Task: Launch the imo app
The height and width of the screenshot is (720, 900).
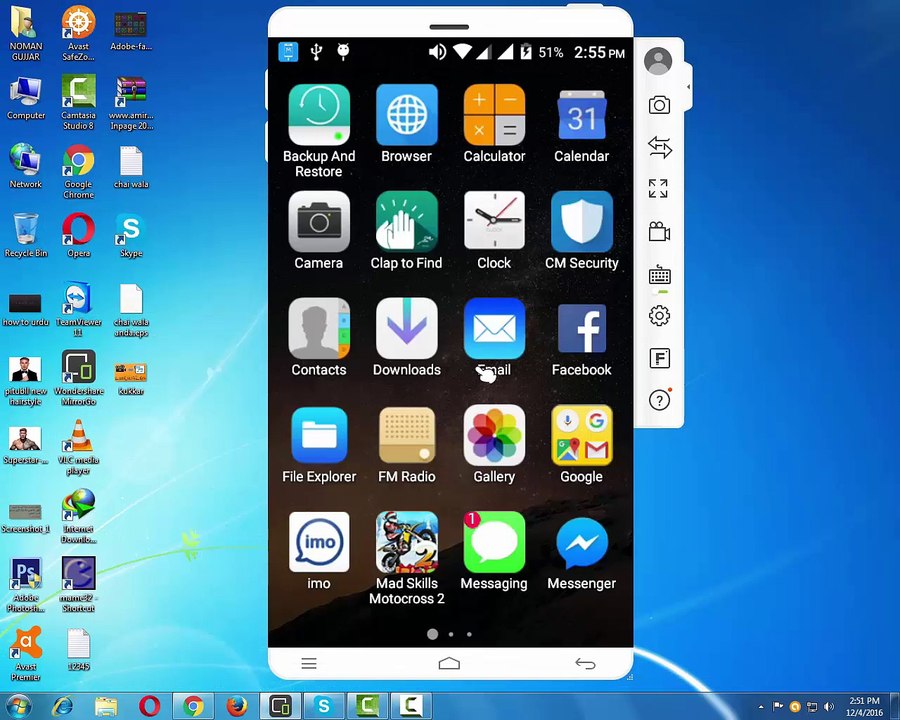Action: [319, 542]
